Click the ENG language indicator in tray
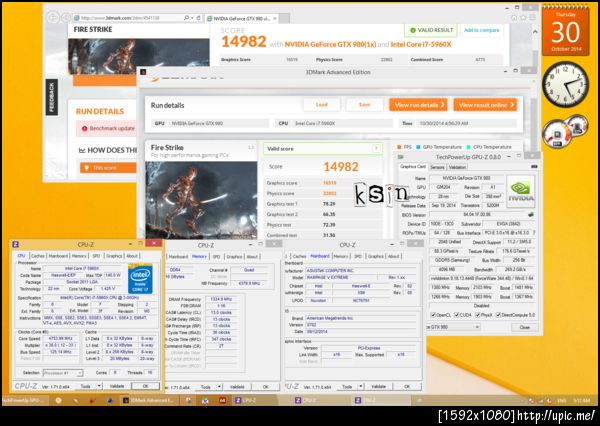 [562, 401]
